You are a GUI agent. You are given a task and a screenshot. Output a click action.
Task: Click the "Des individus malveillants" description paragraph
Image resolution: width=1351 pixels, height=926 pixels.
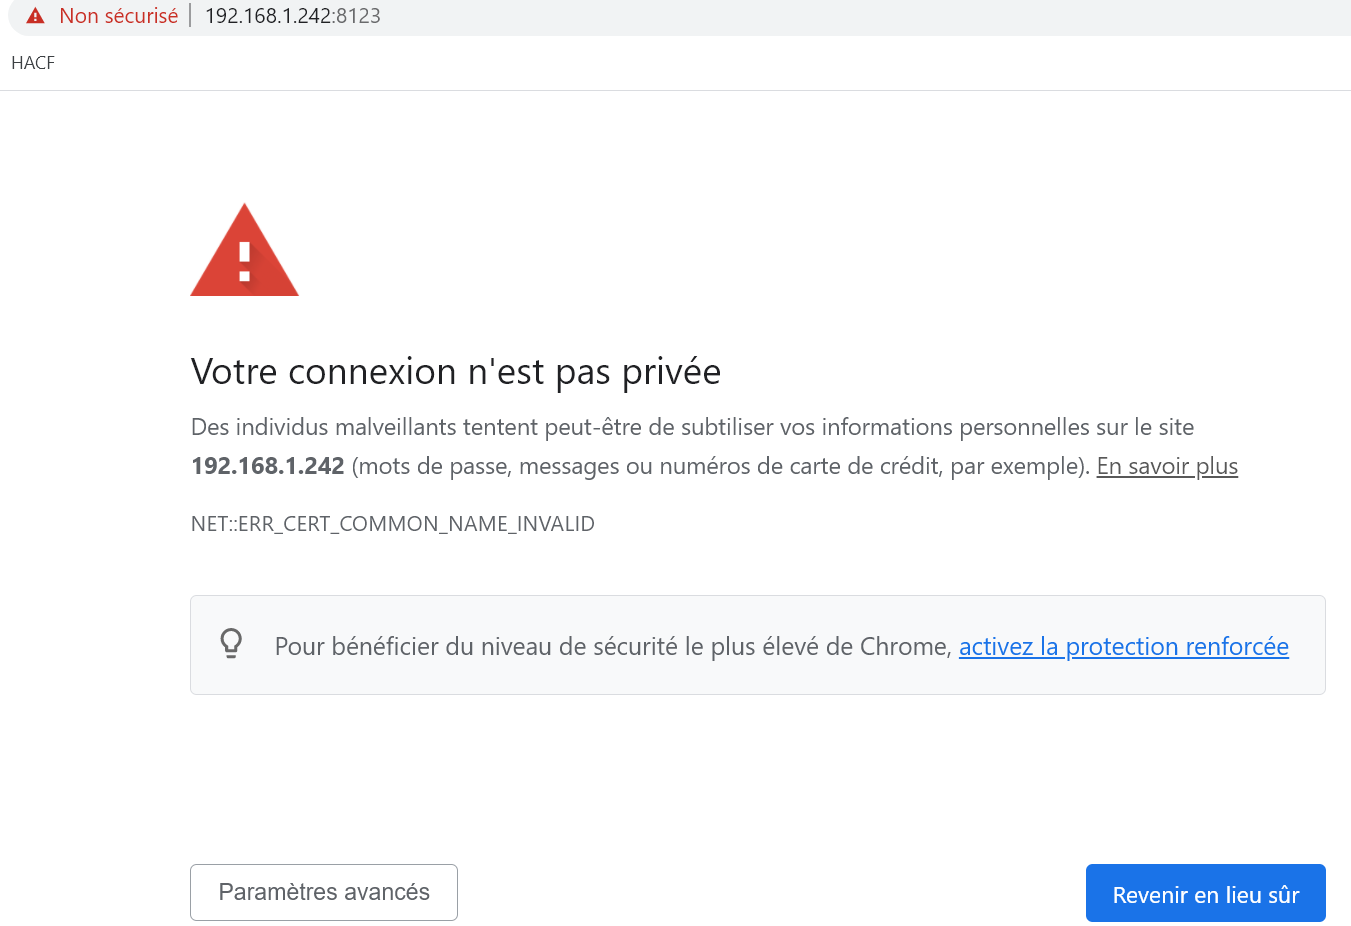pyautogui.click(x=714, y=447)
